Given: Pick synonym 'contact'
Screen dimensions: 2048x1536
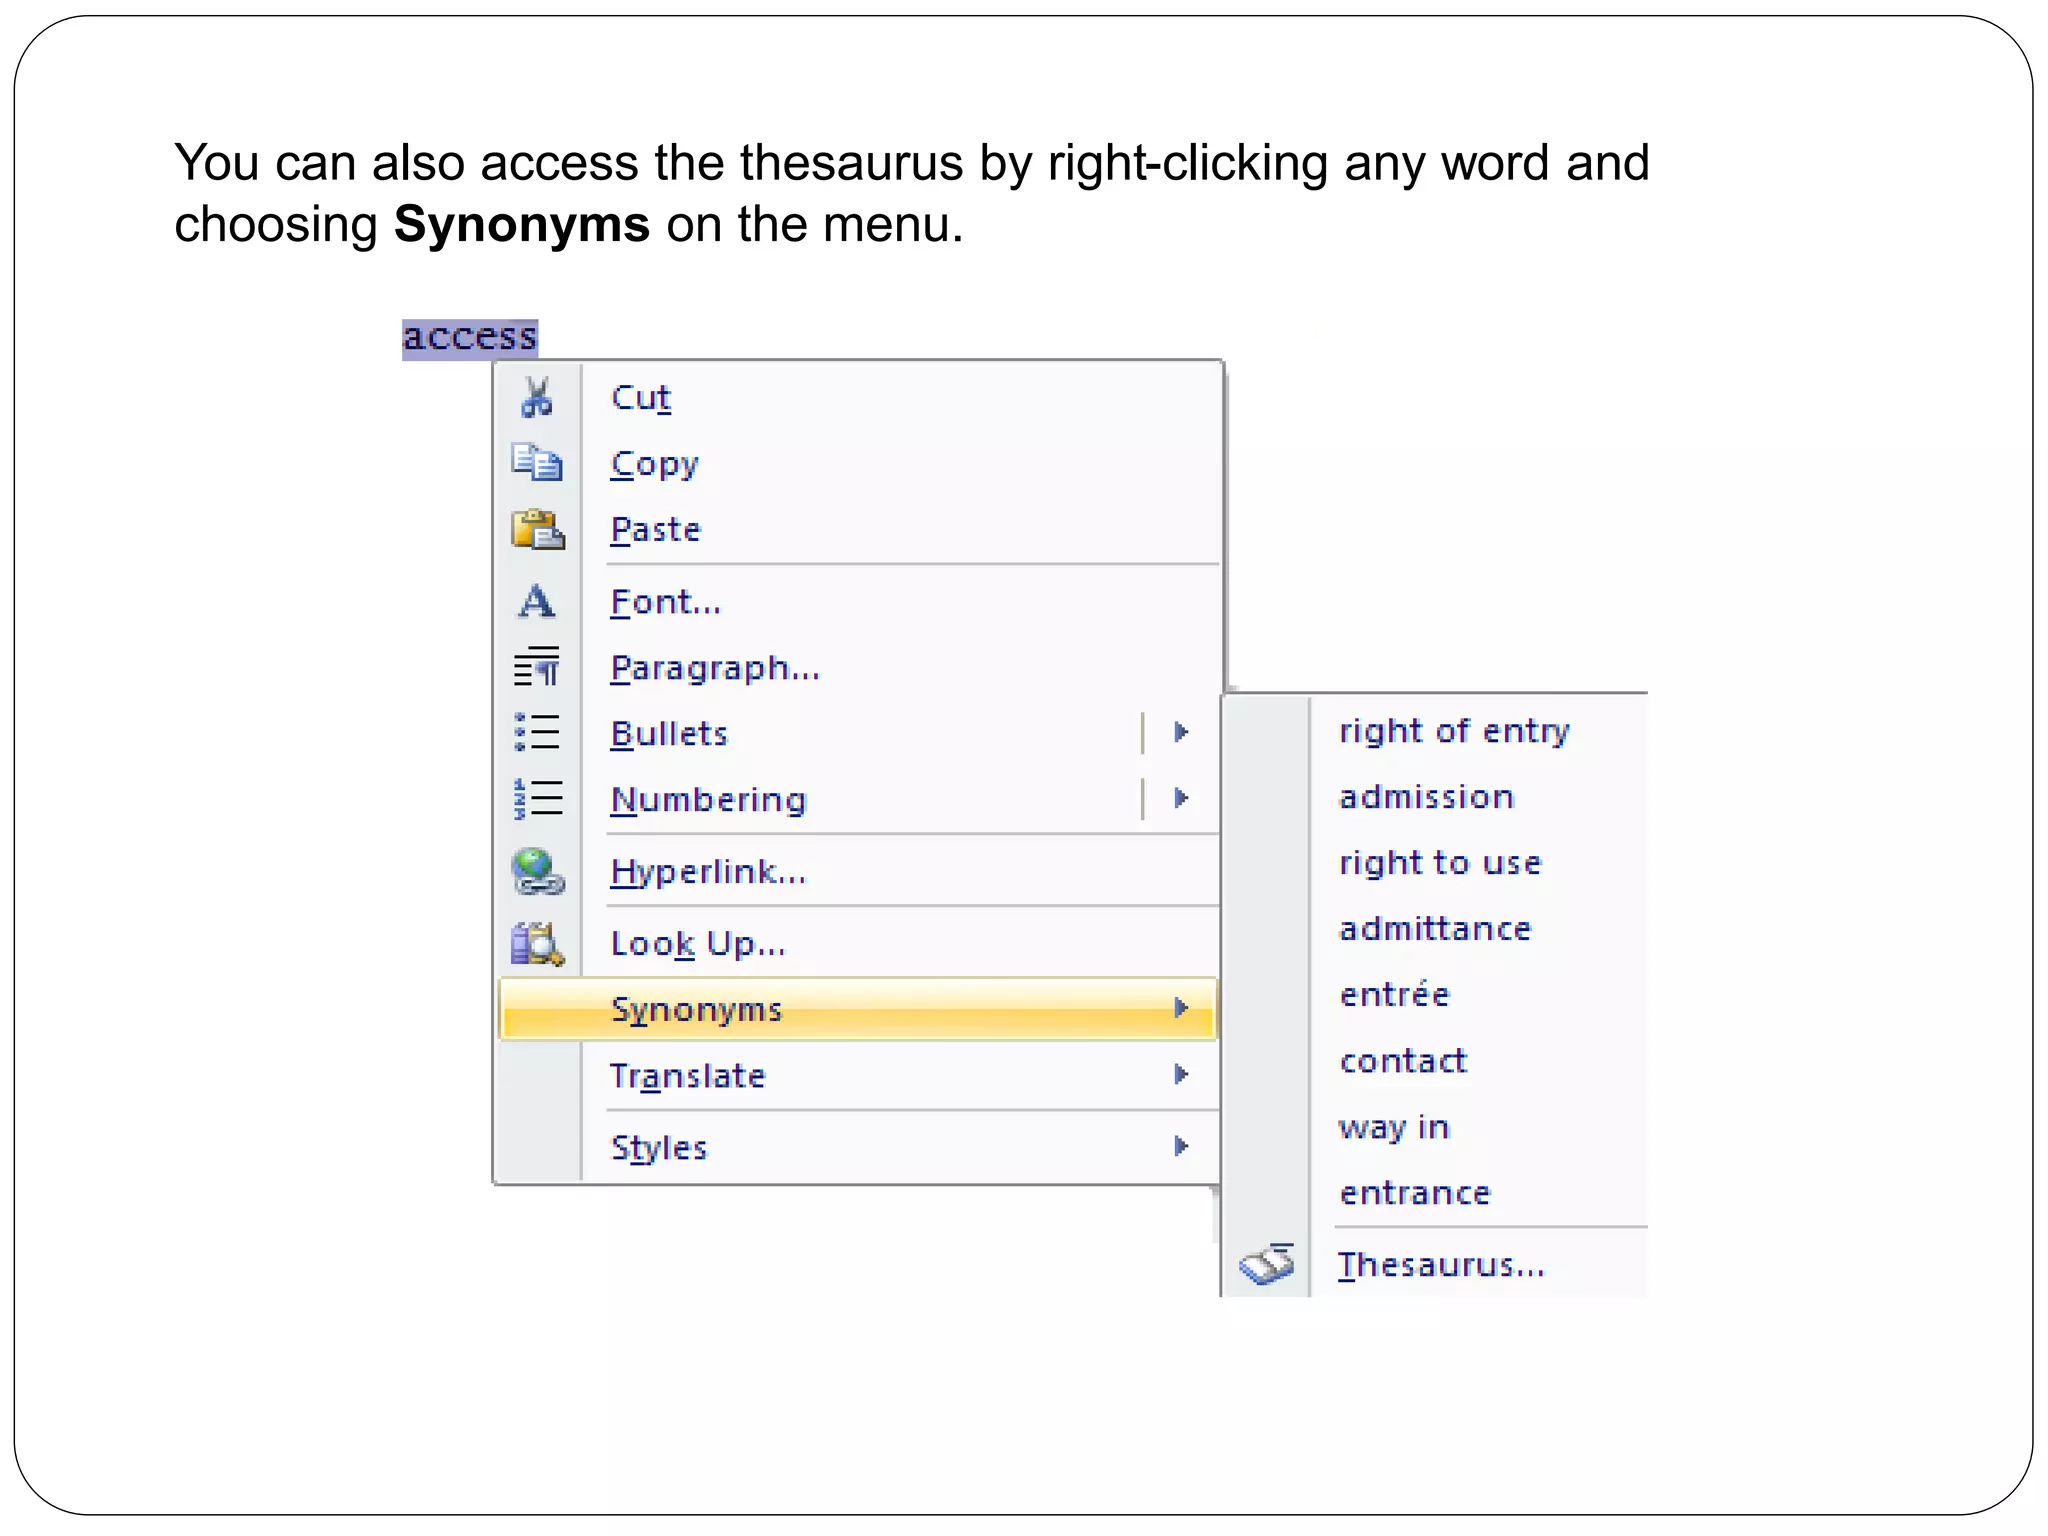Looking at the screenshot, I should 1404,1060.
